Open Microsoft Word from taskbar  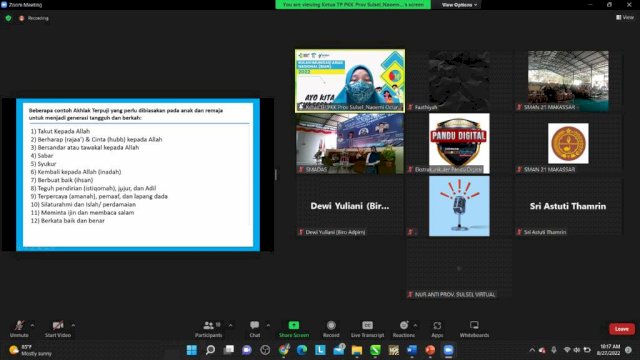click(412, 350)
